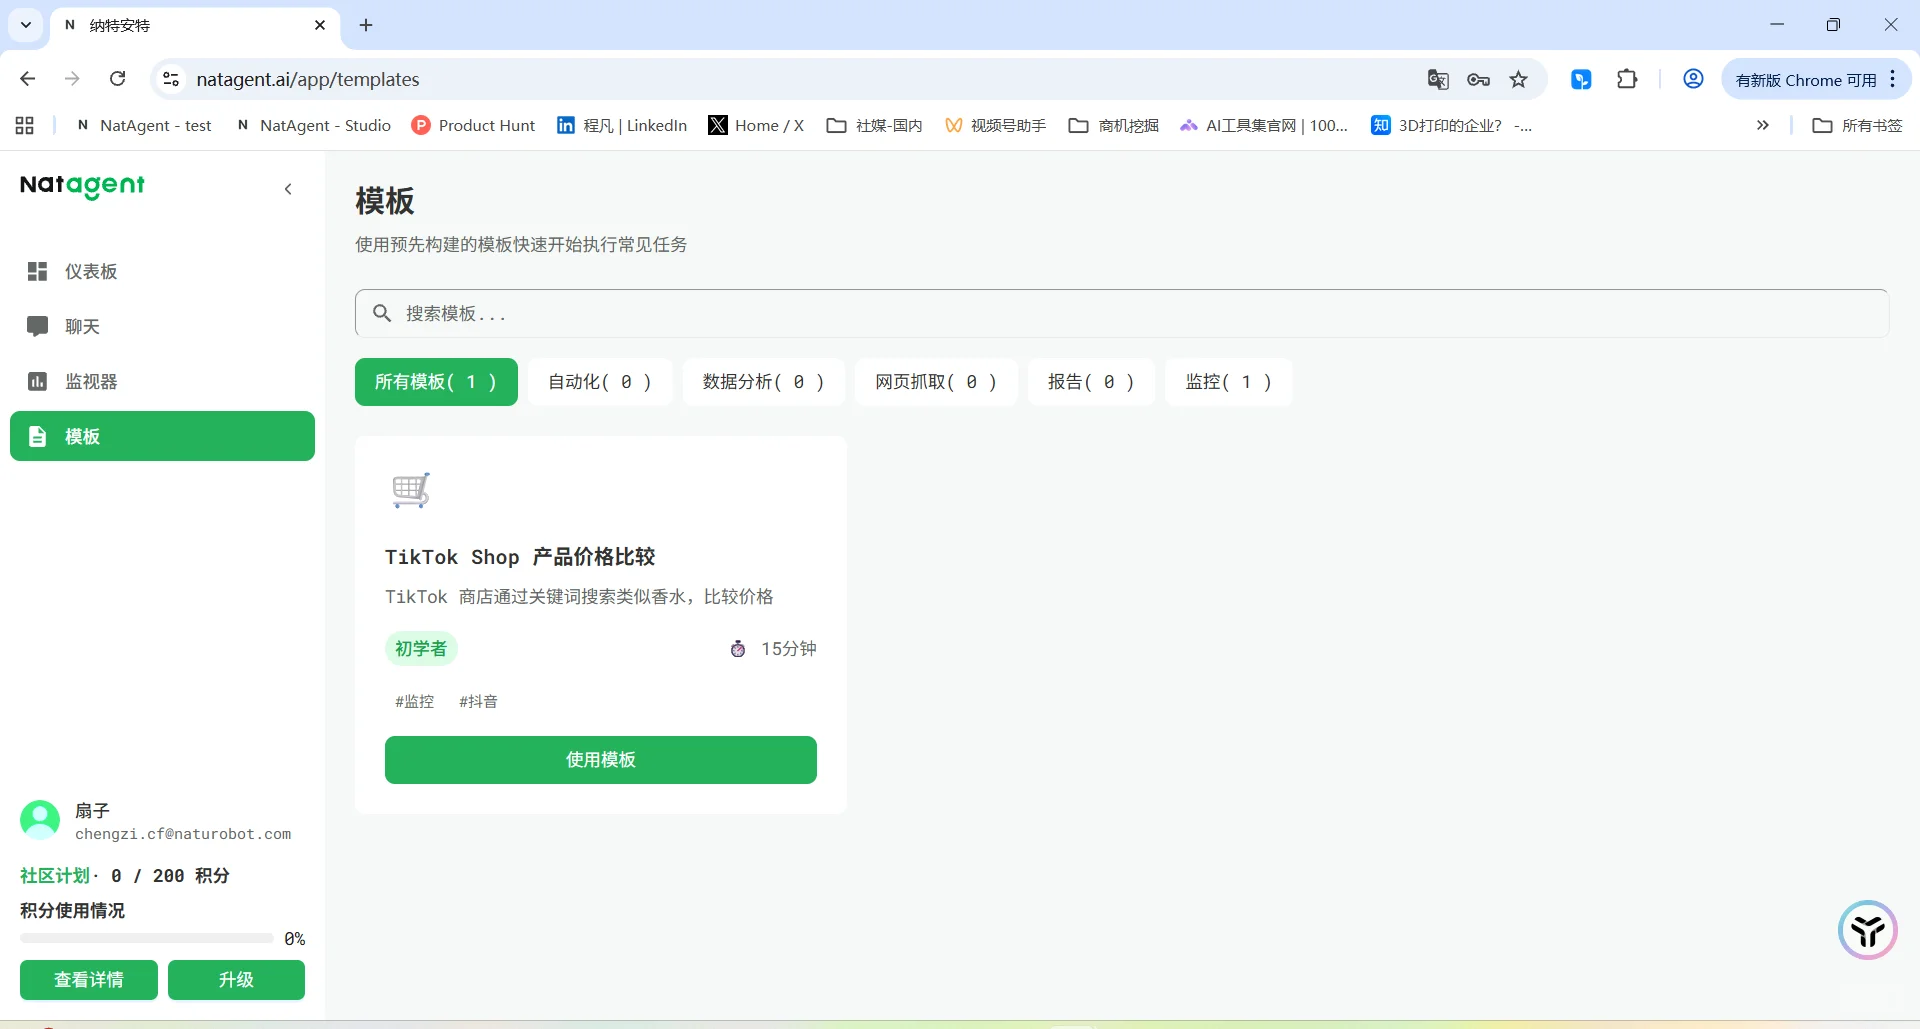Image resolution: width=1920 pixels, height=1029 pixels.
Task: Select the 监控 (1) filter tab
Action: pos(1229,382)
